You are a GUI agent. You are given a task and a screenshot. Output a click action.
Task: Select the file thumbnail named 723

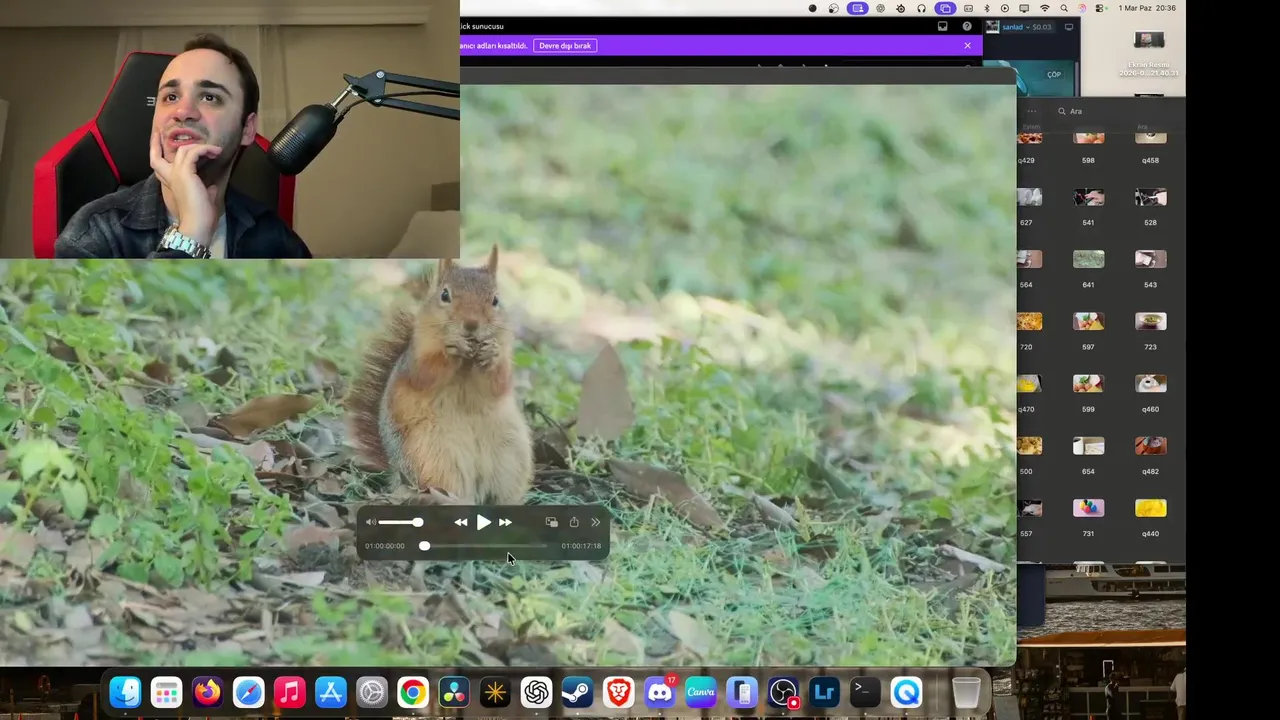coord(1150,321)
